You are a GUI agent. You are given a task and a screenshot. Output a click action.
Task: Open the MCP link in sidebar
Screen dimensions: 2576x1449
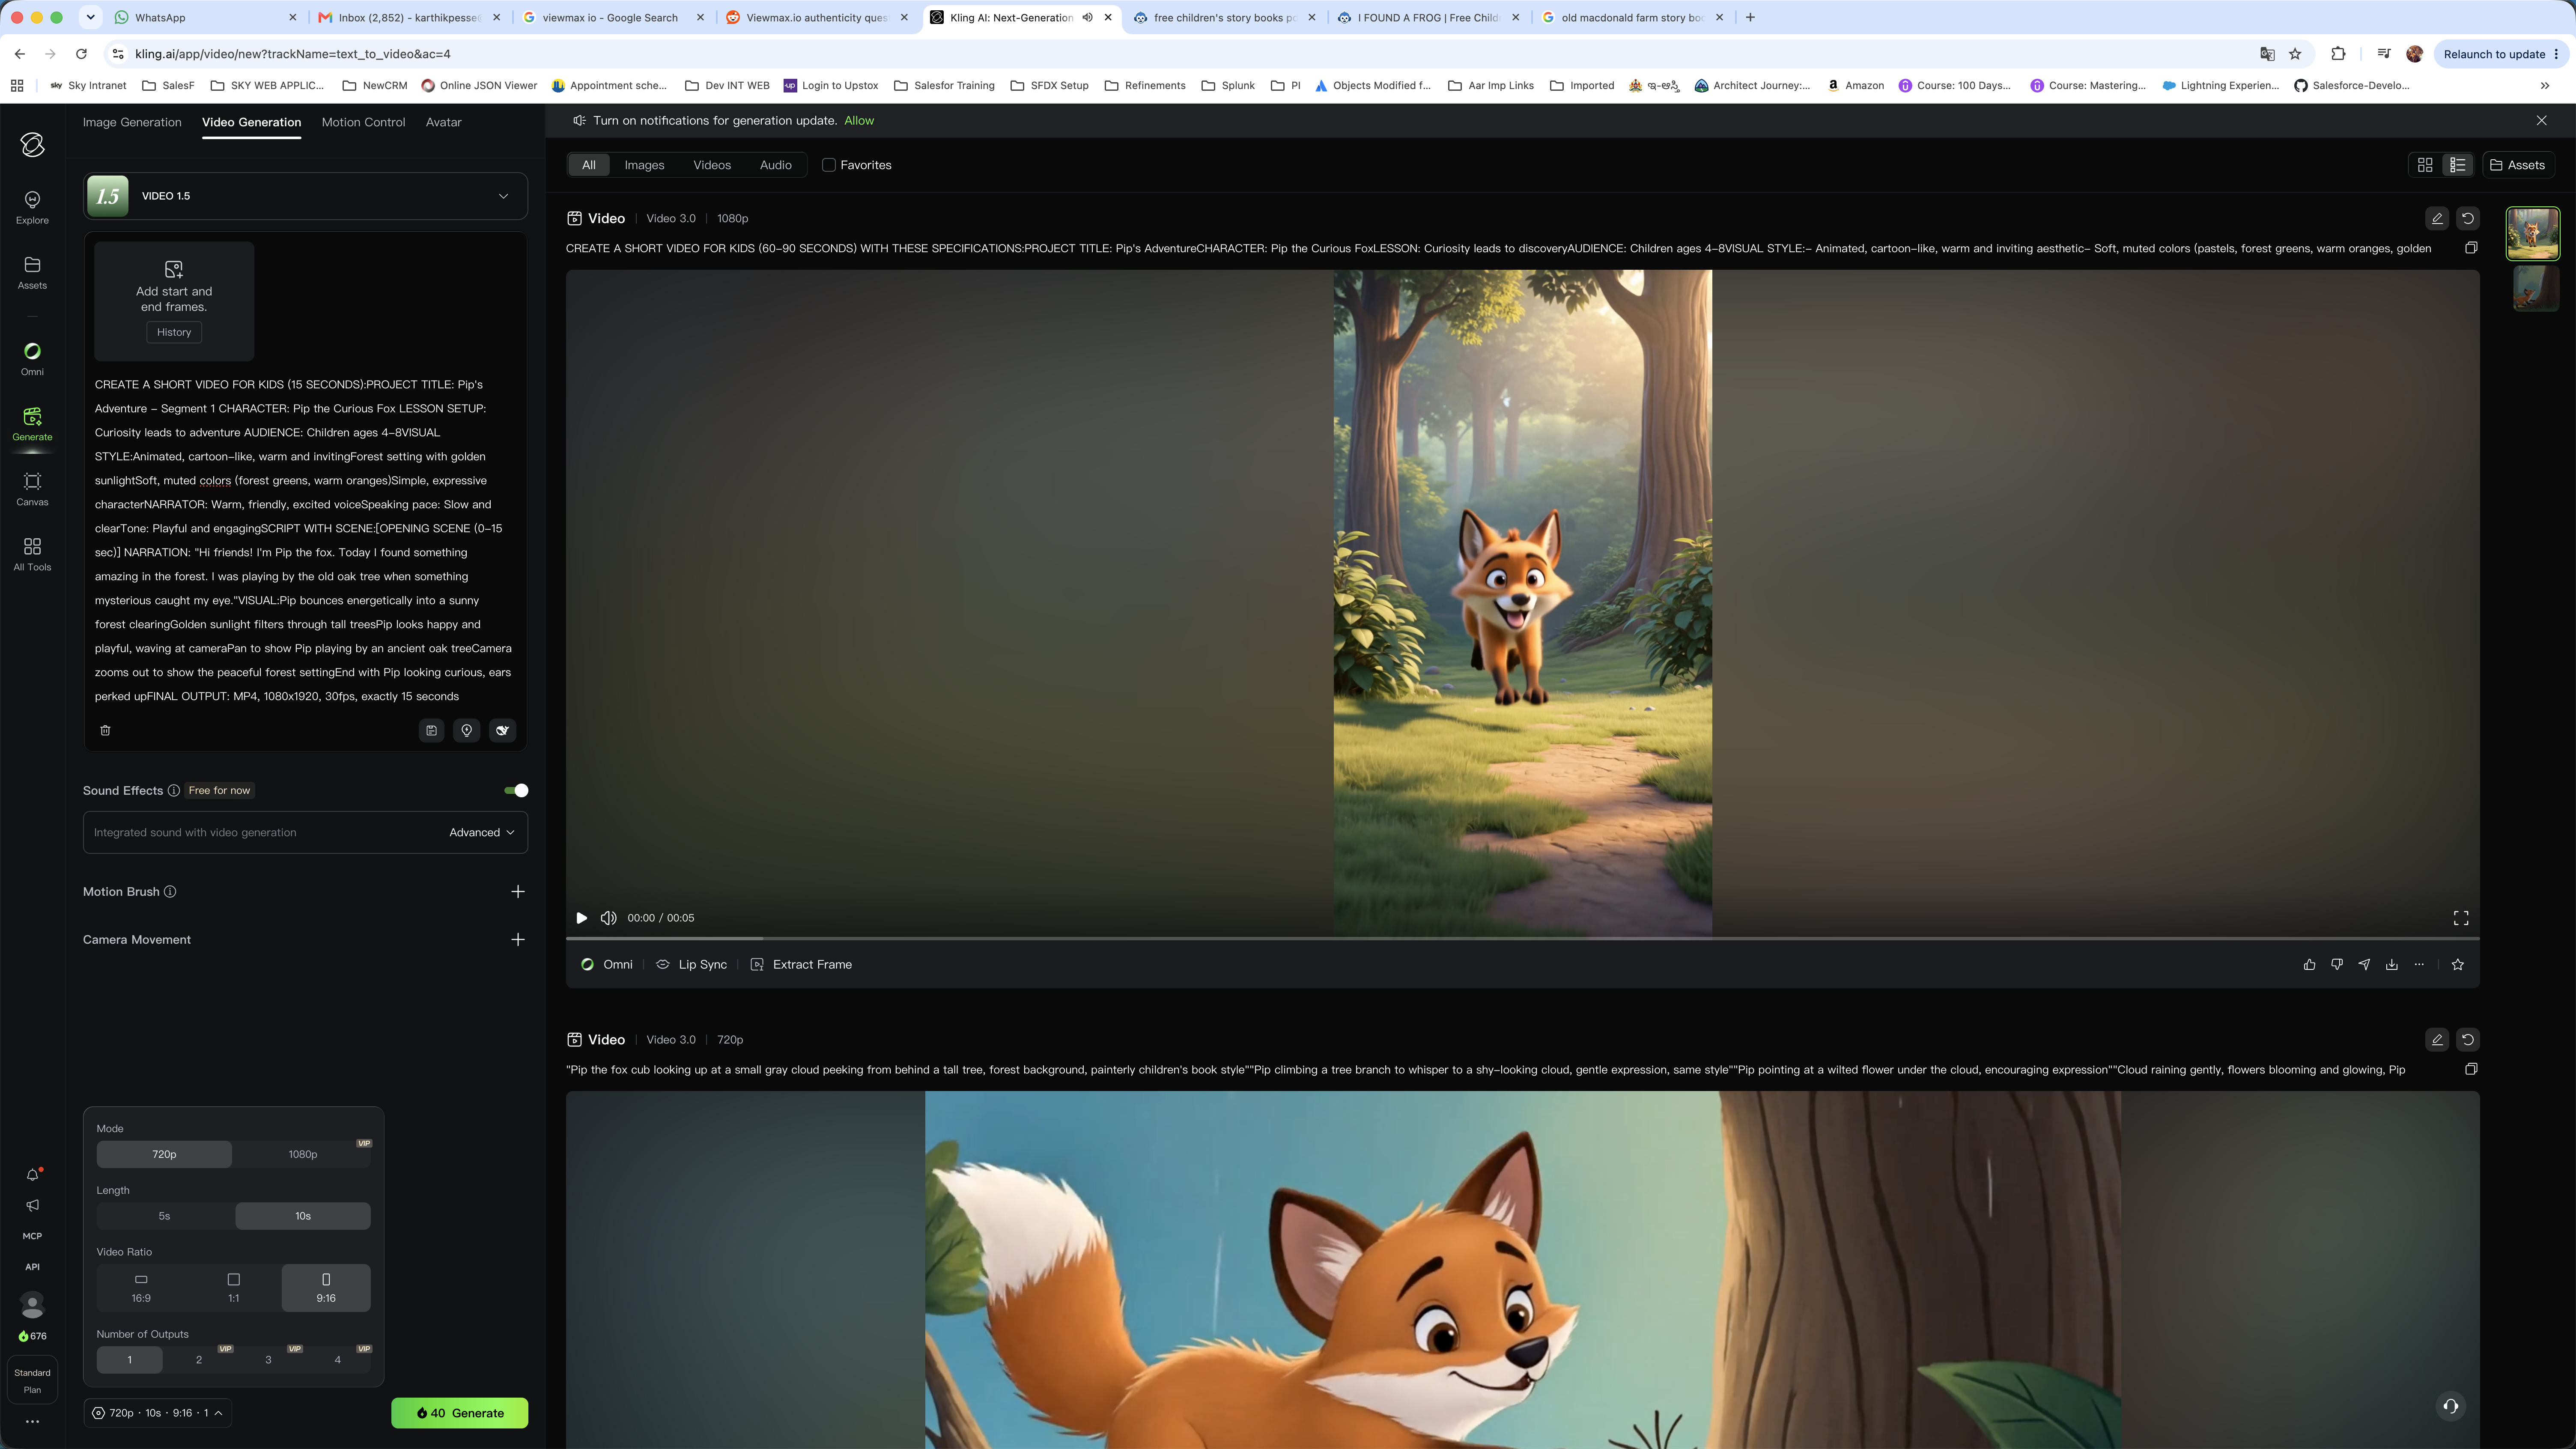click(32, 1236)
